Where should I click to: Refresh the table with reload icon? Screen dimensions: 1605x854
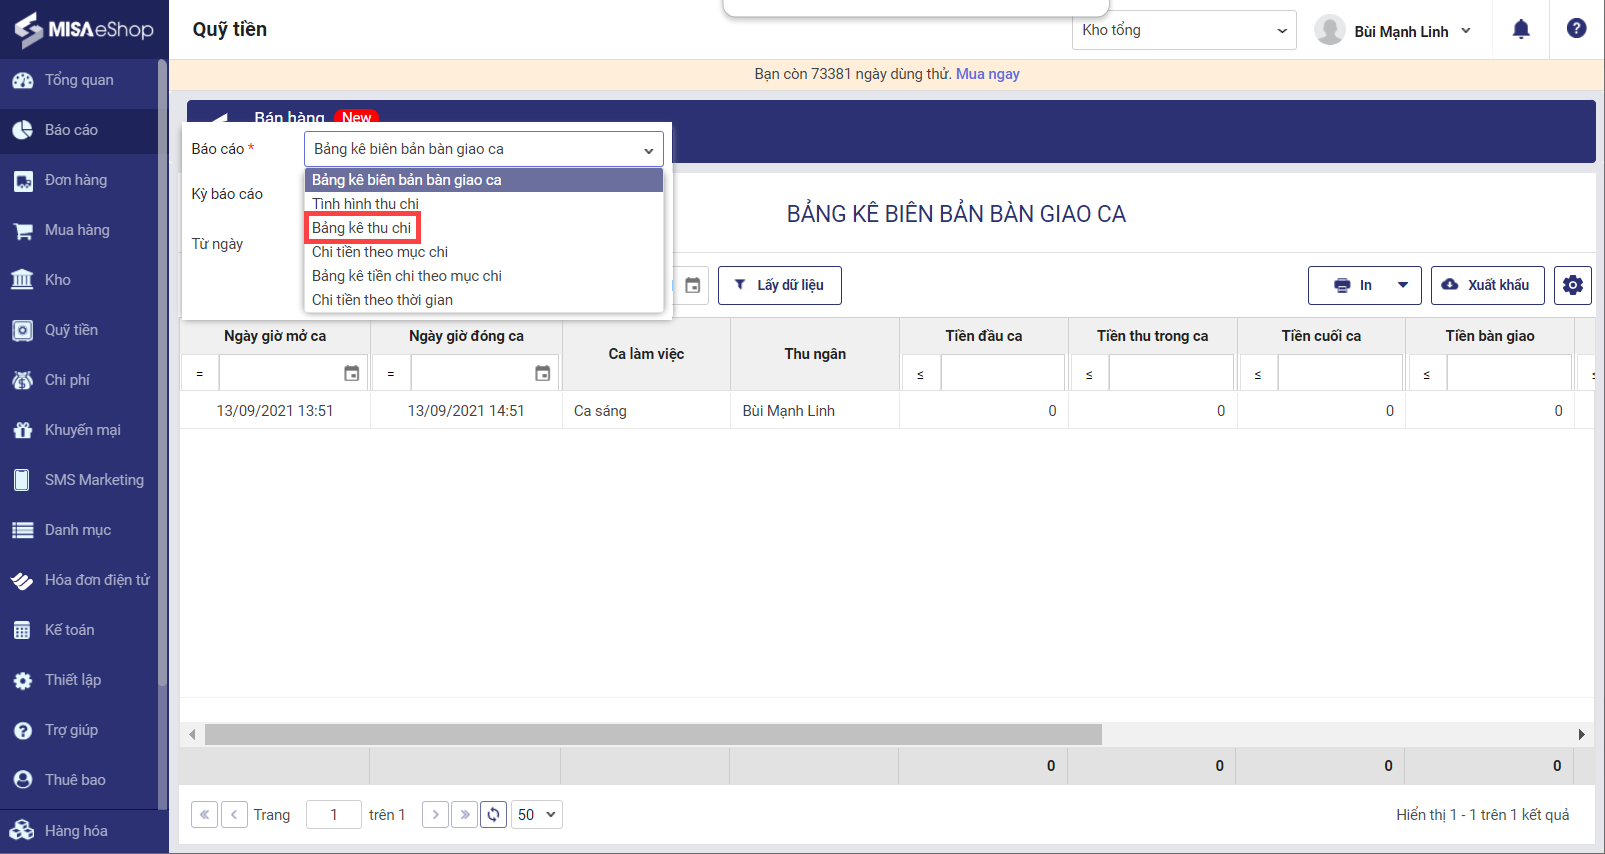494,814
